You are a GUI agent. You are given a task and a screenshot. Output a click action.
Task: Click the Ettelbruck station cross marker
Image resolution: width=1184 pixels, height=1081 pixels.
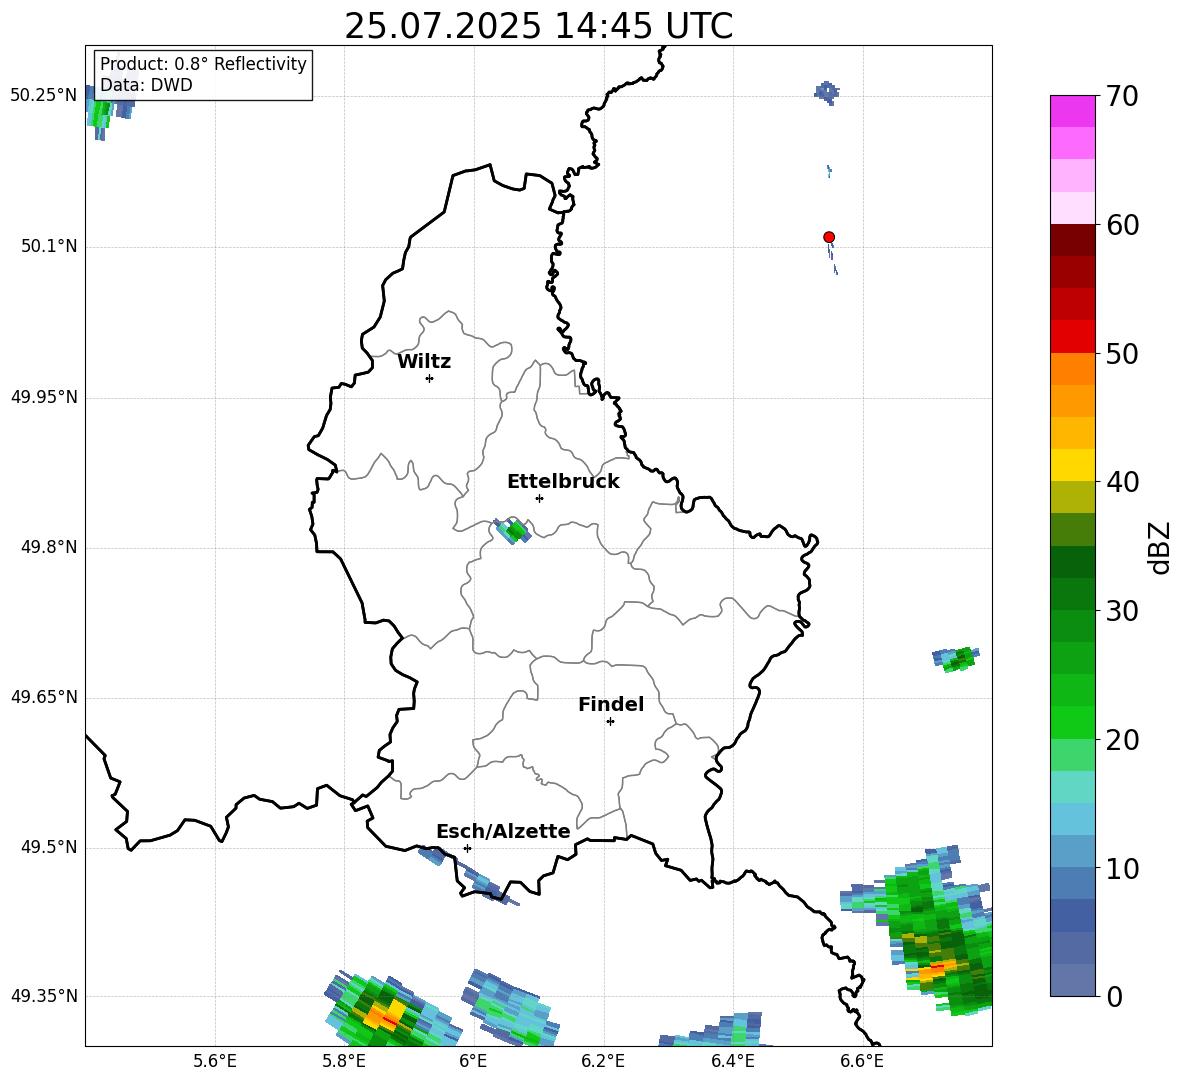539,498
